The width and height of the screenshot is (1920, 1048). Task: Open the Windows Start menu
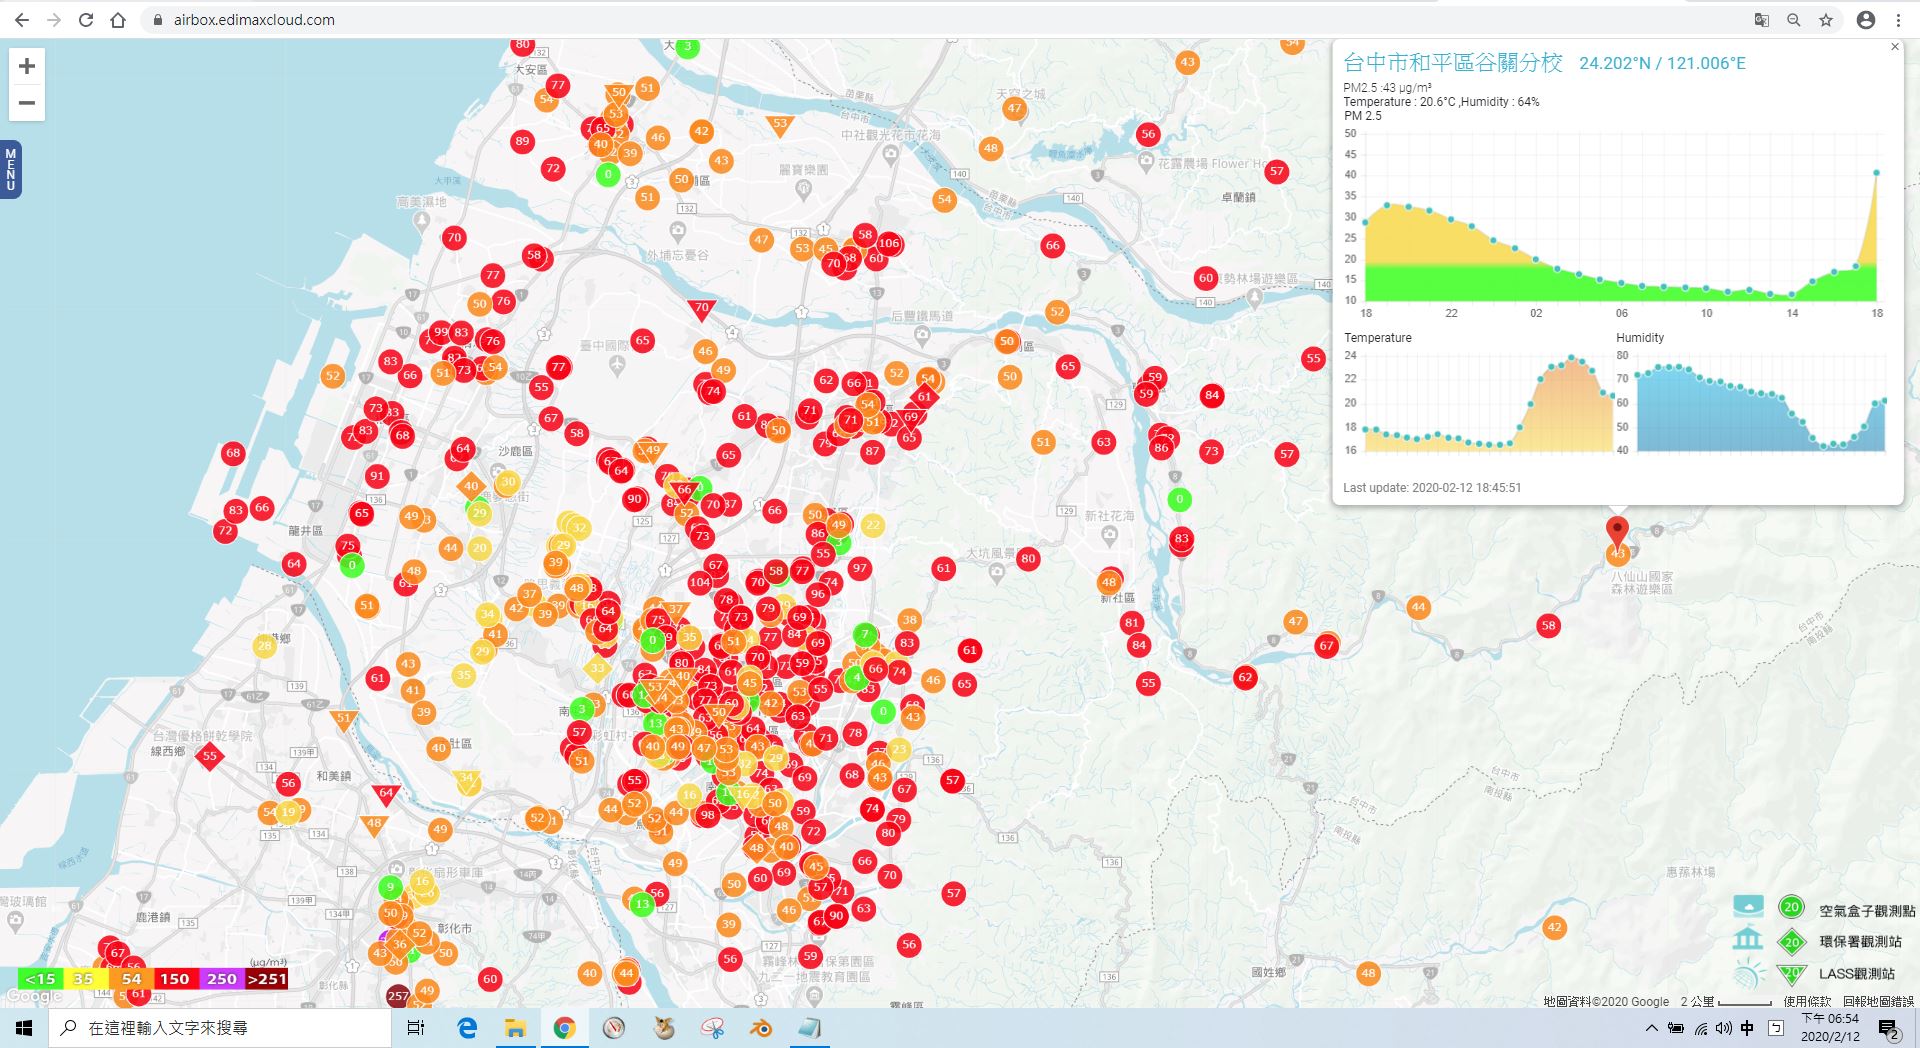point(24,1028)
